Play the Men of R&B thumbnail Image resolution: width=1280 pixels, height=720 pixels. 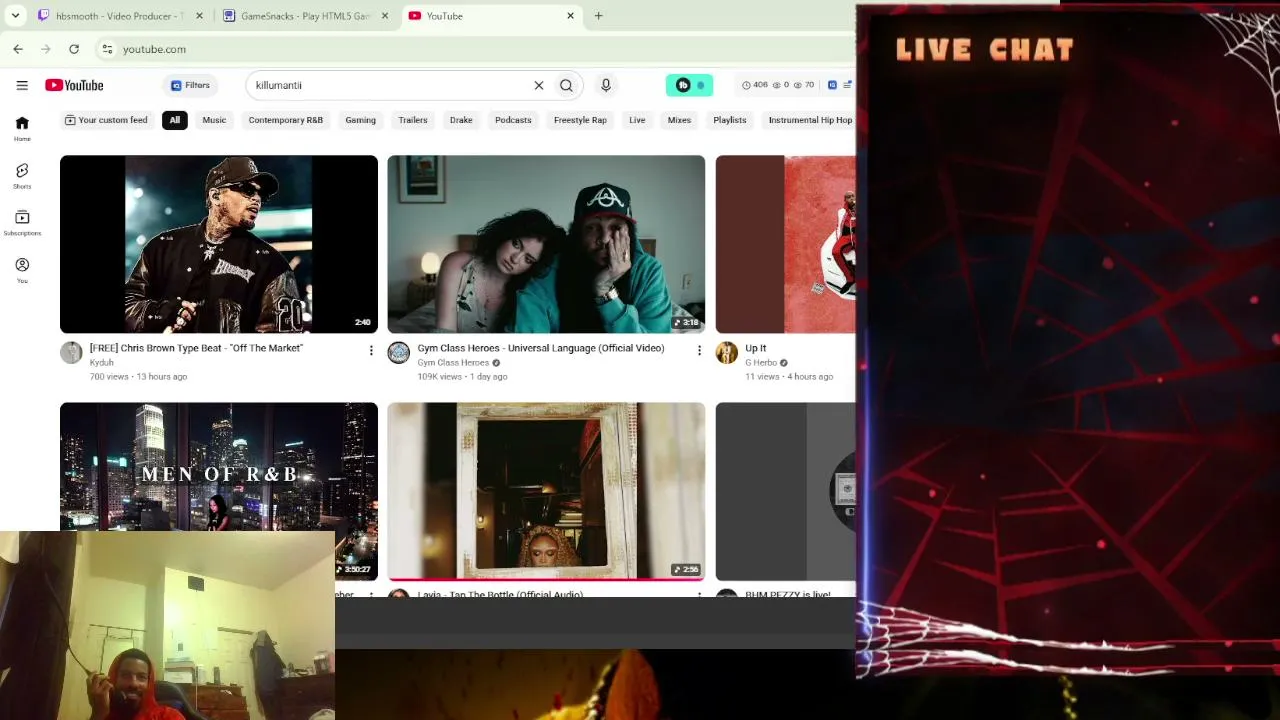pyautogui.click(x=219, y=467)
